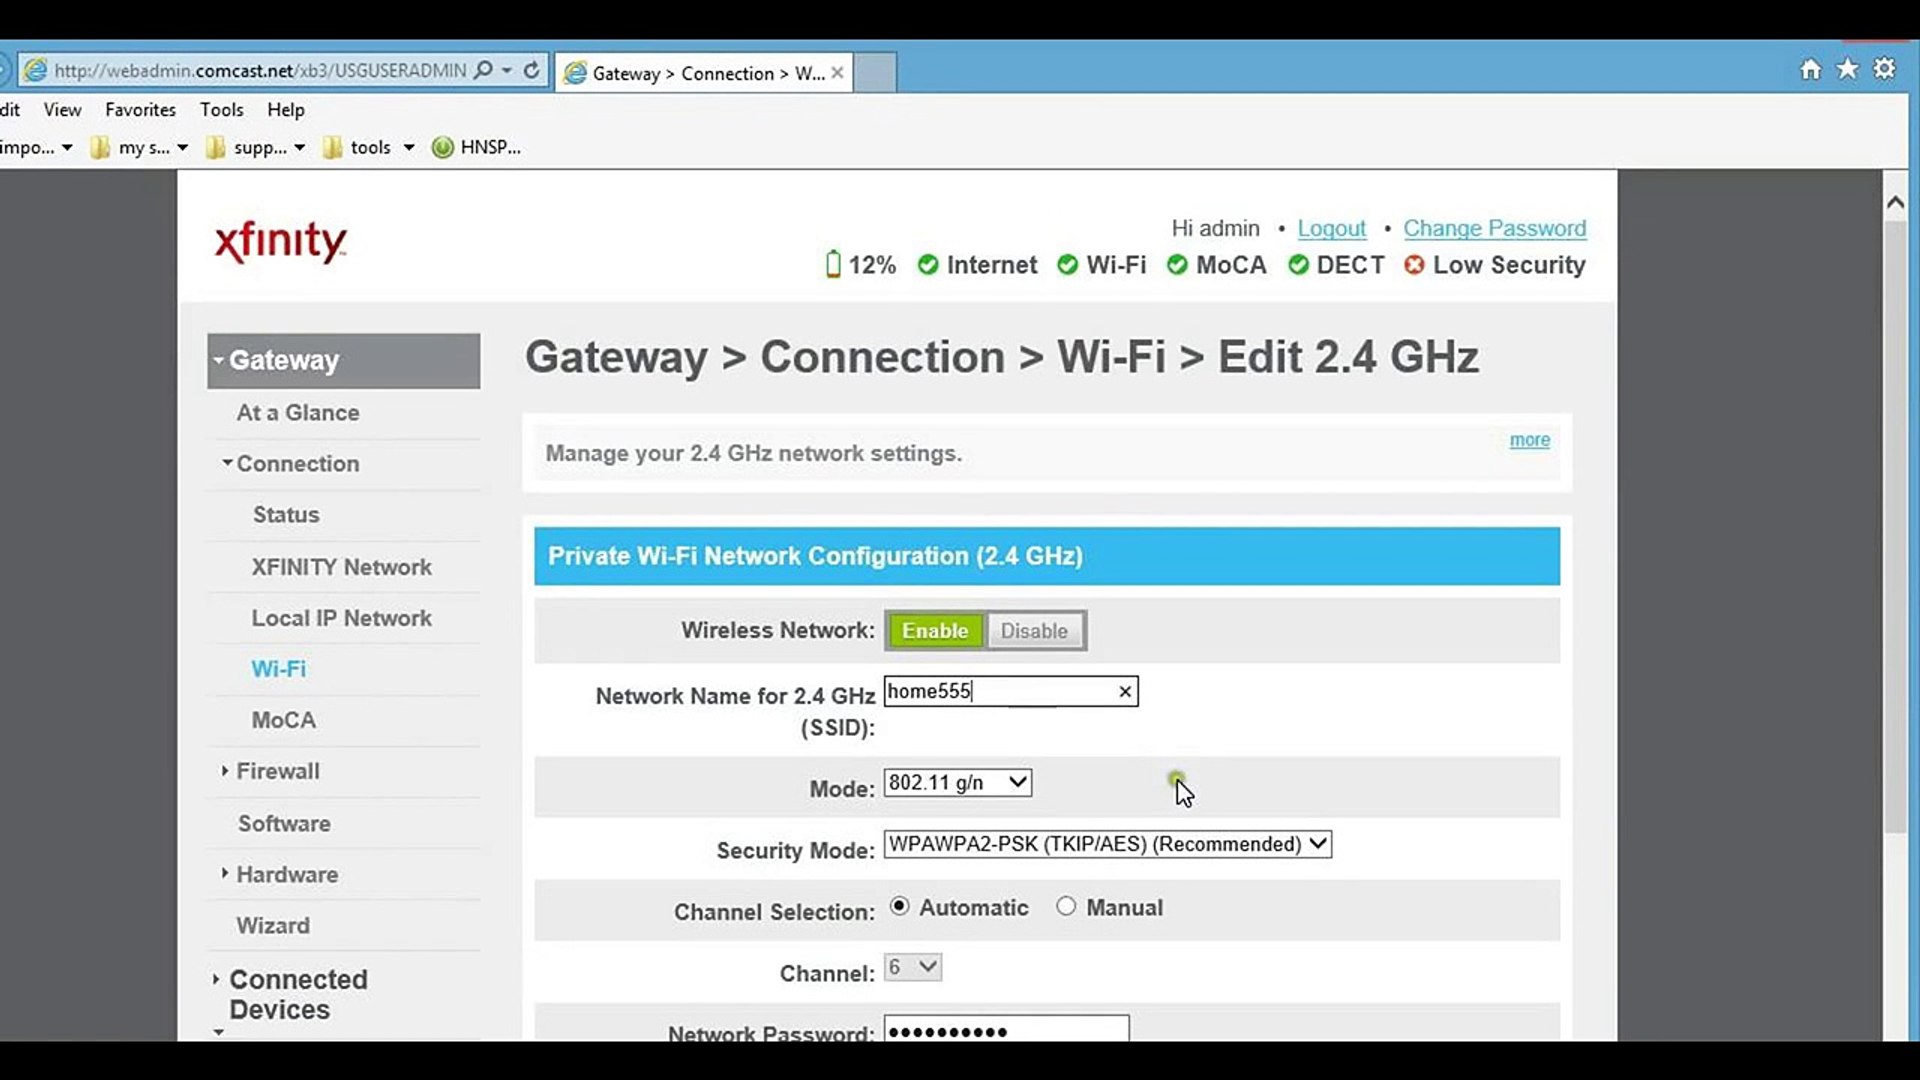
Task: Open the tools bookmarks folder
Action: coord(368,148)
